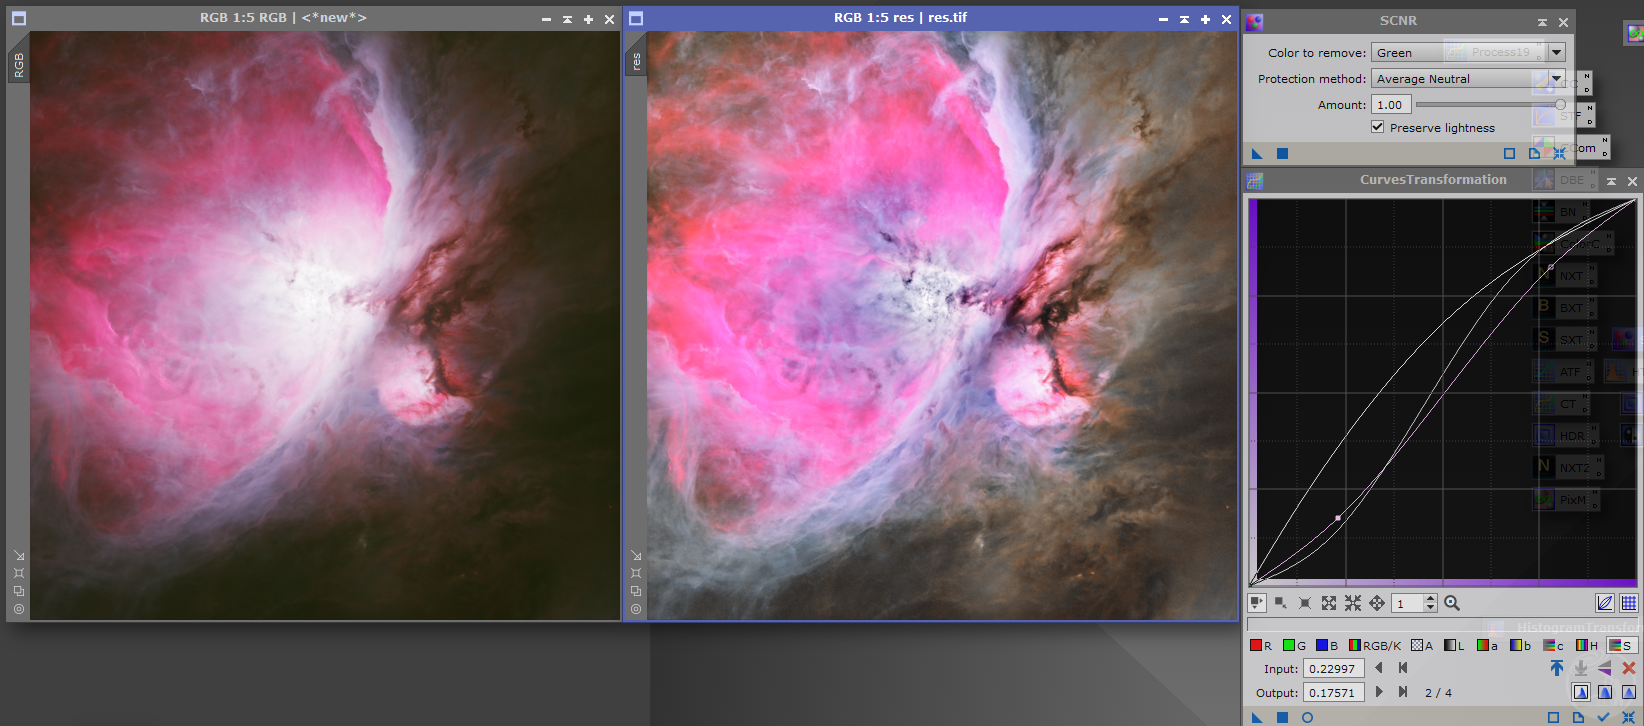Click the zoom magnifier icon in CurvesTransformation
Image resolution: width=1644 pixels, height=726 pixels.
click(1452, 603)
